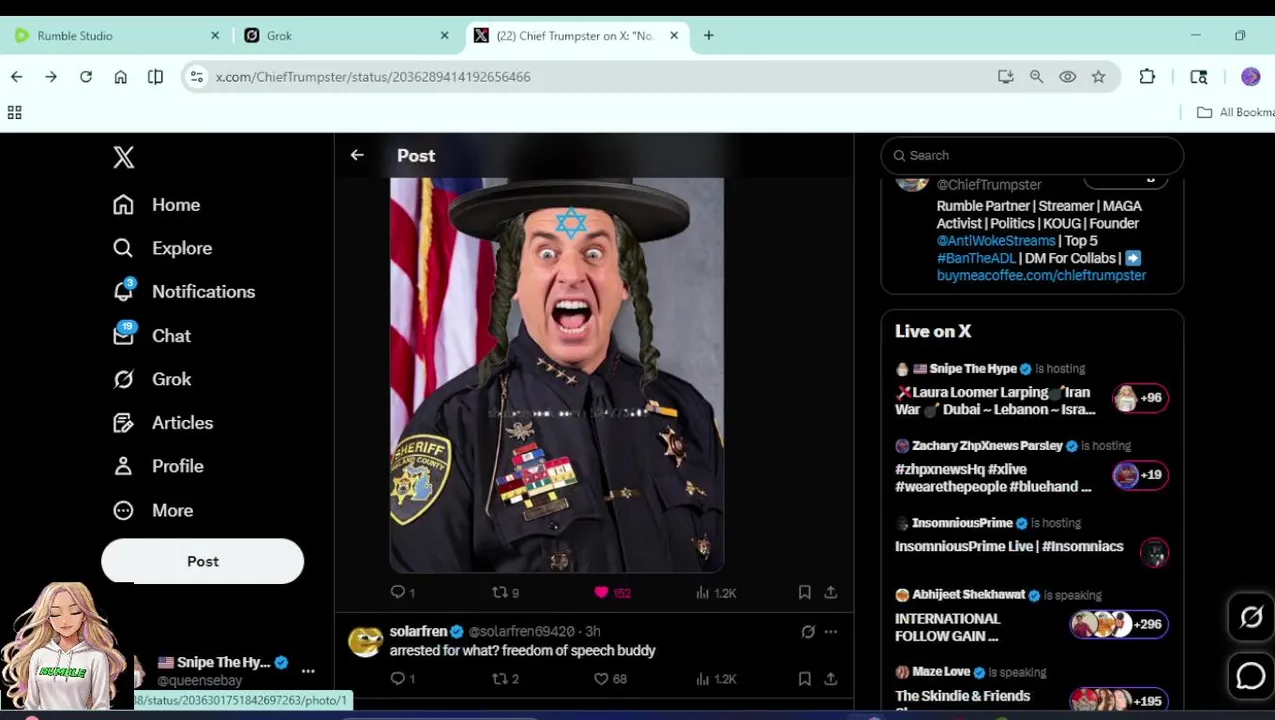Repost the main post with 9 reposts
This screenshot has height=720, width=1275.
tap(500, 593)
